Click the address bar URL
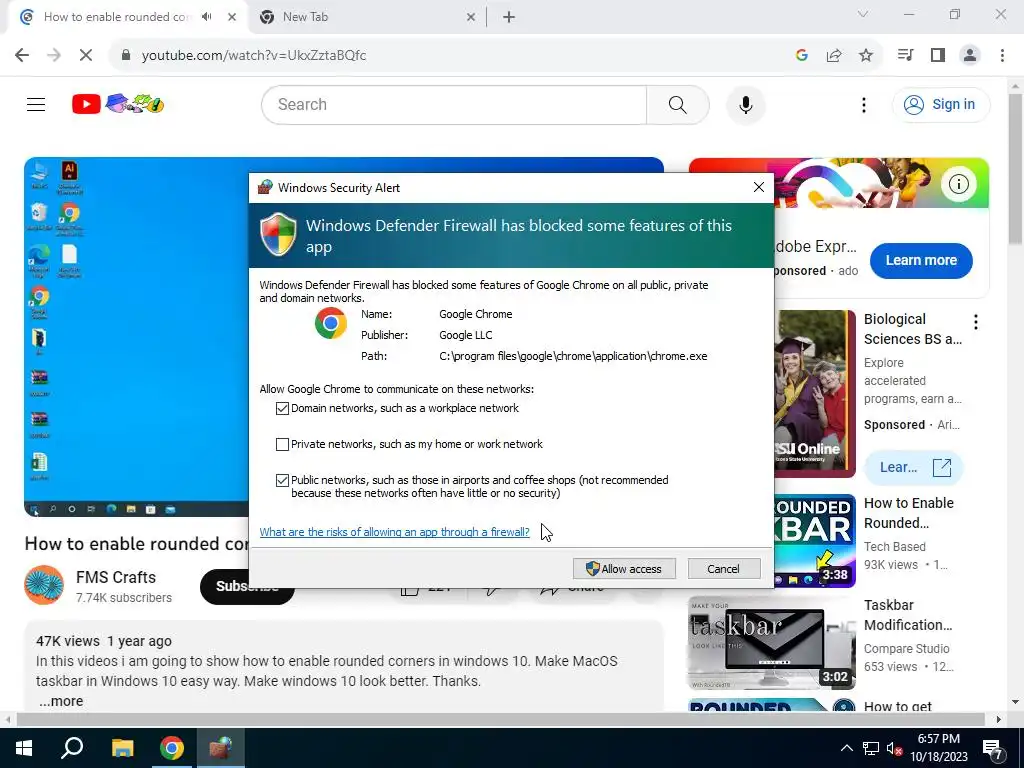The image size is (1024, 768). click(254, 56)
